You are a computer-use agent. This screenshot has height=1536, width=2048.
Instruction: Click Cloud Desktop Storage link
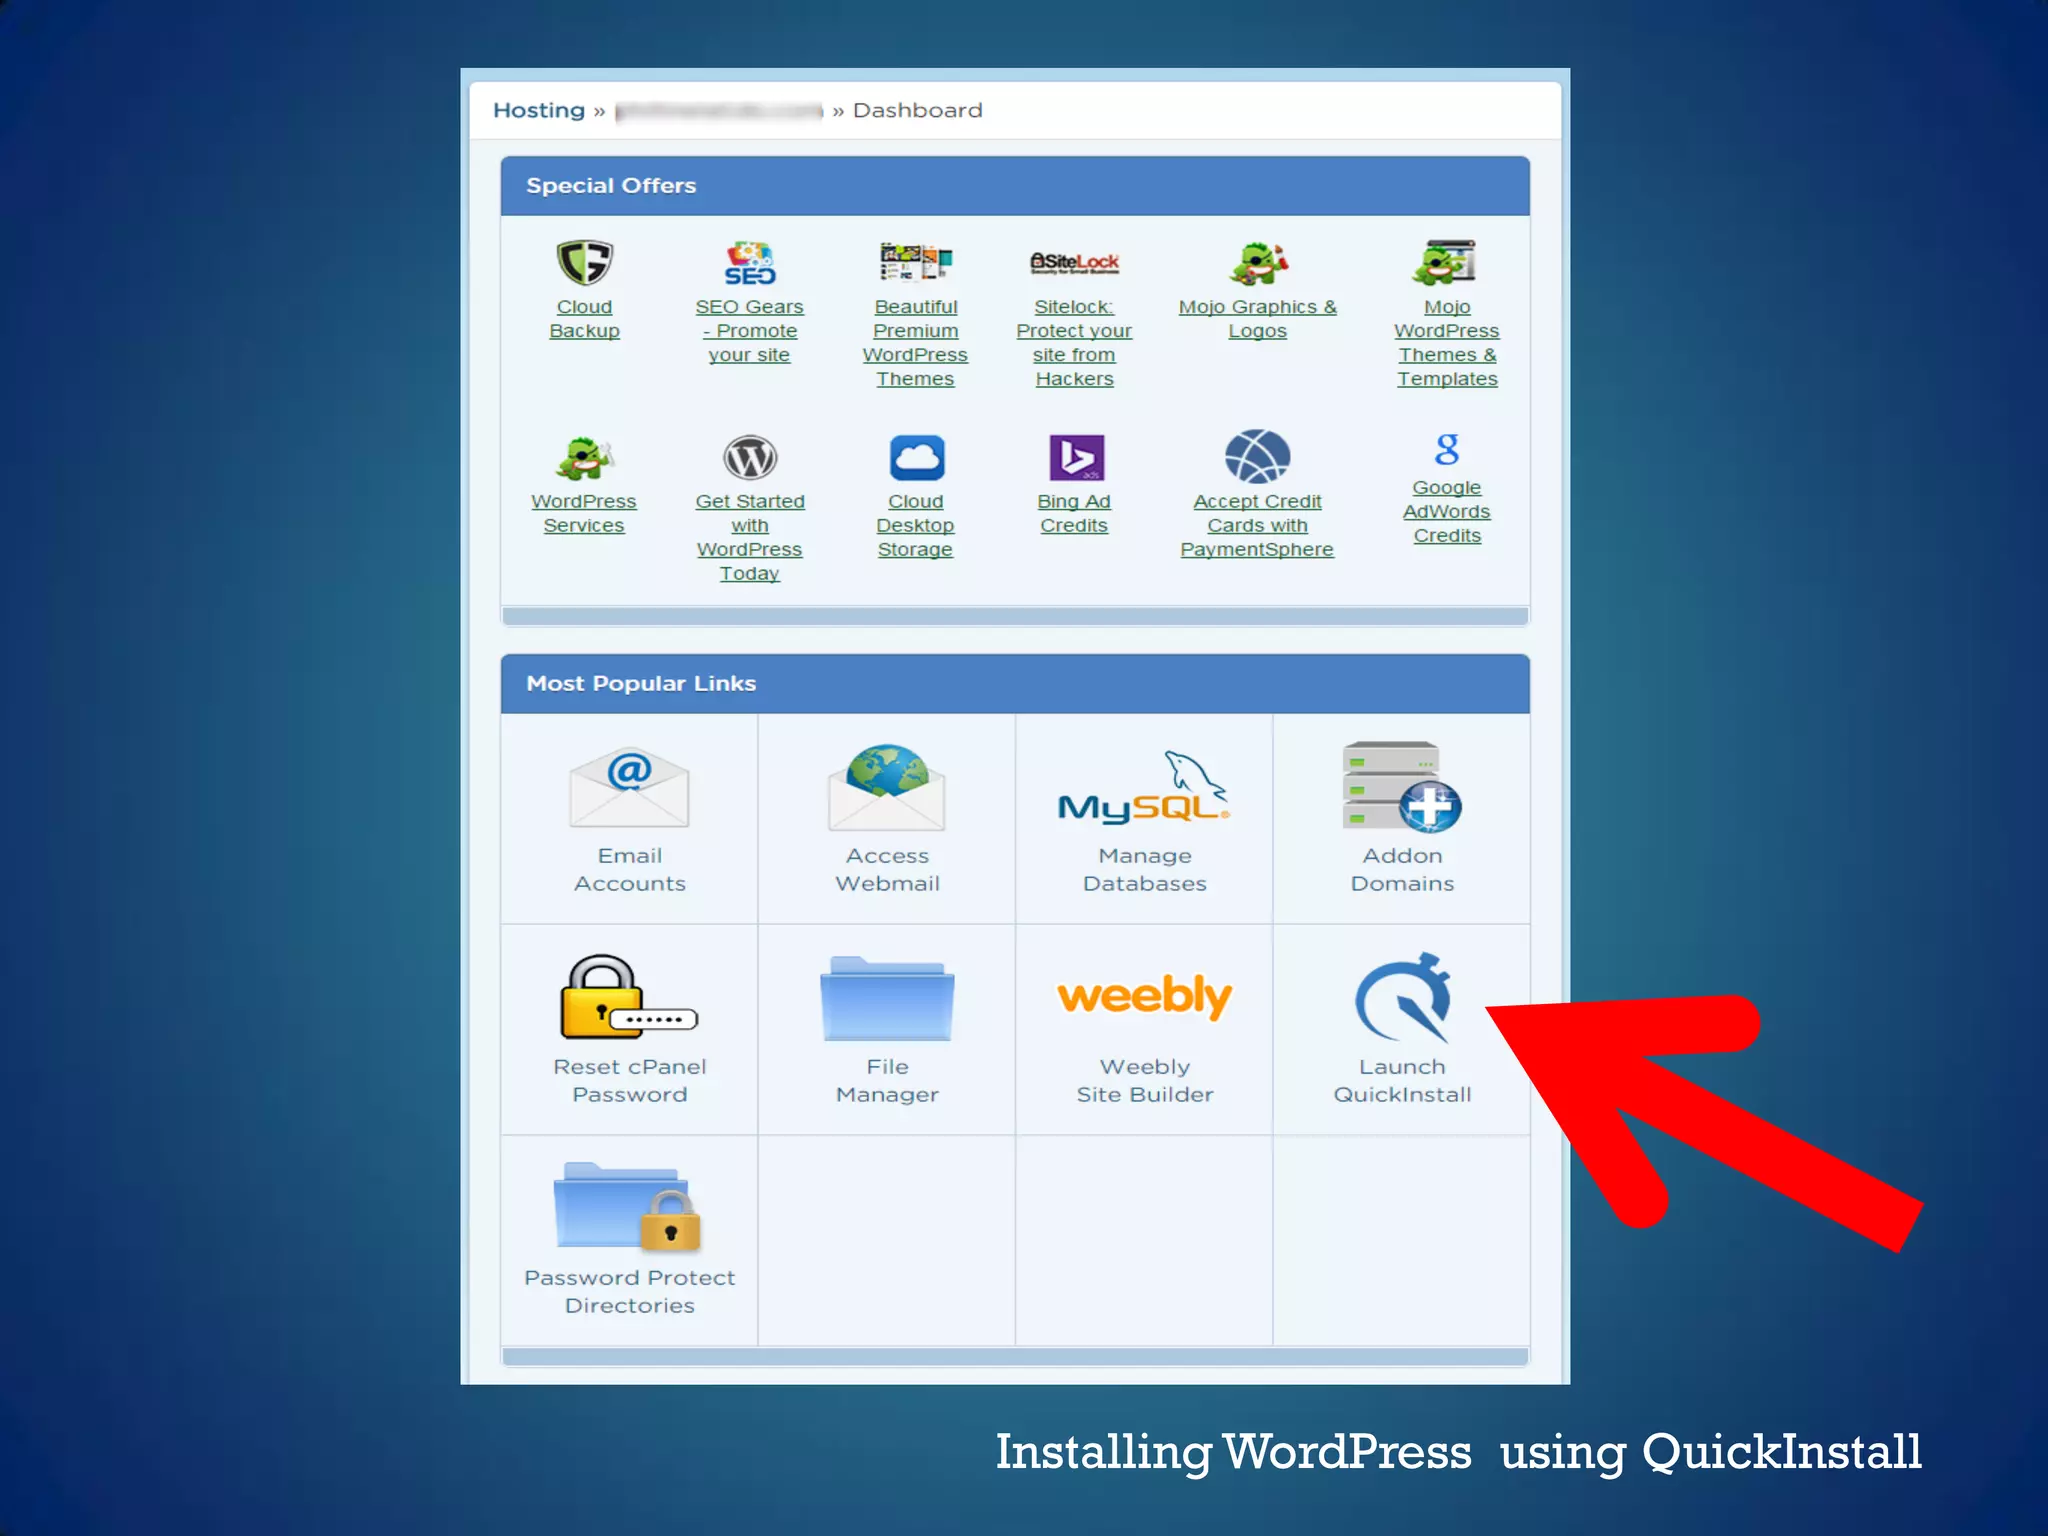pyautogui.click(x=915, y=525)
